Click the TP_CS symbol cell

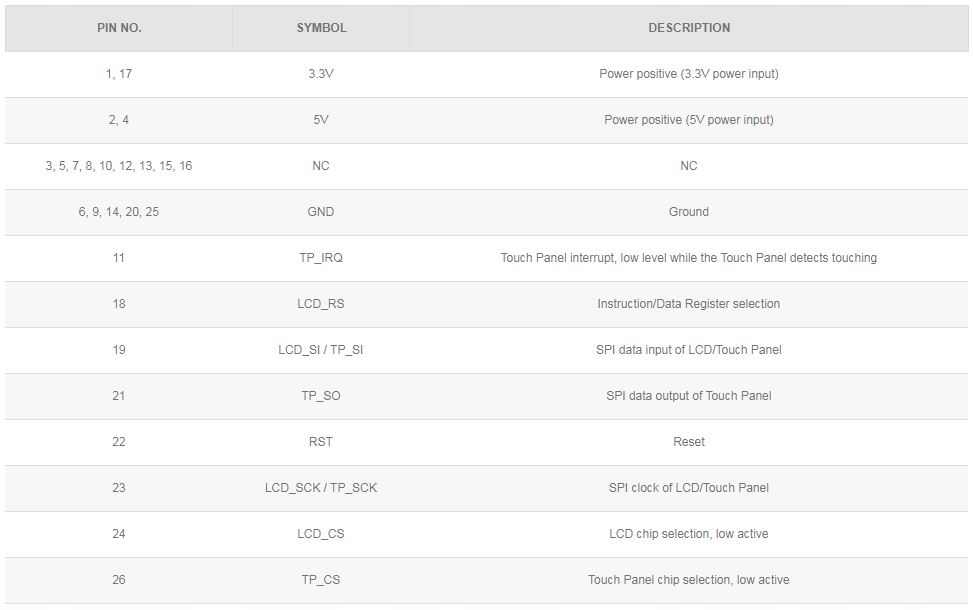[x=321, y=580]
